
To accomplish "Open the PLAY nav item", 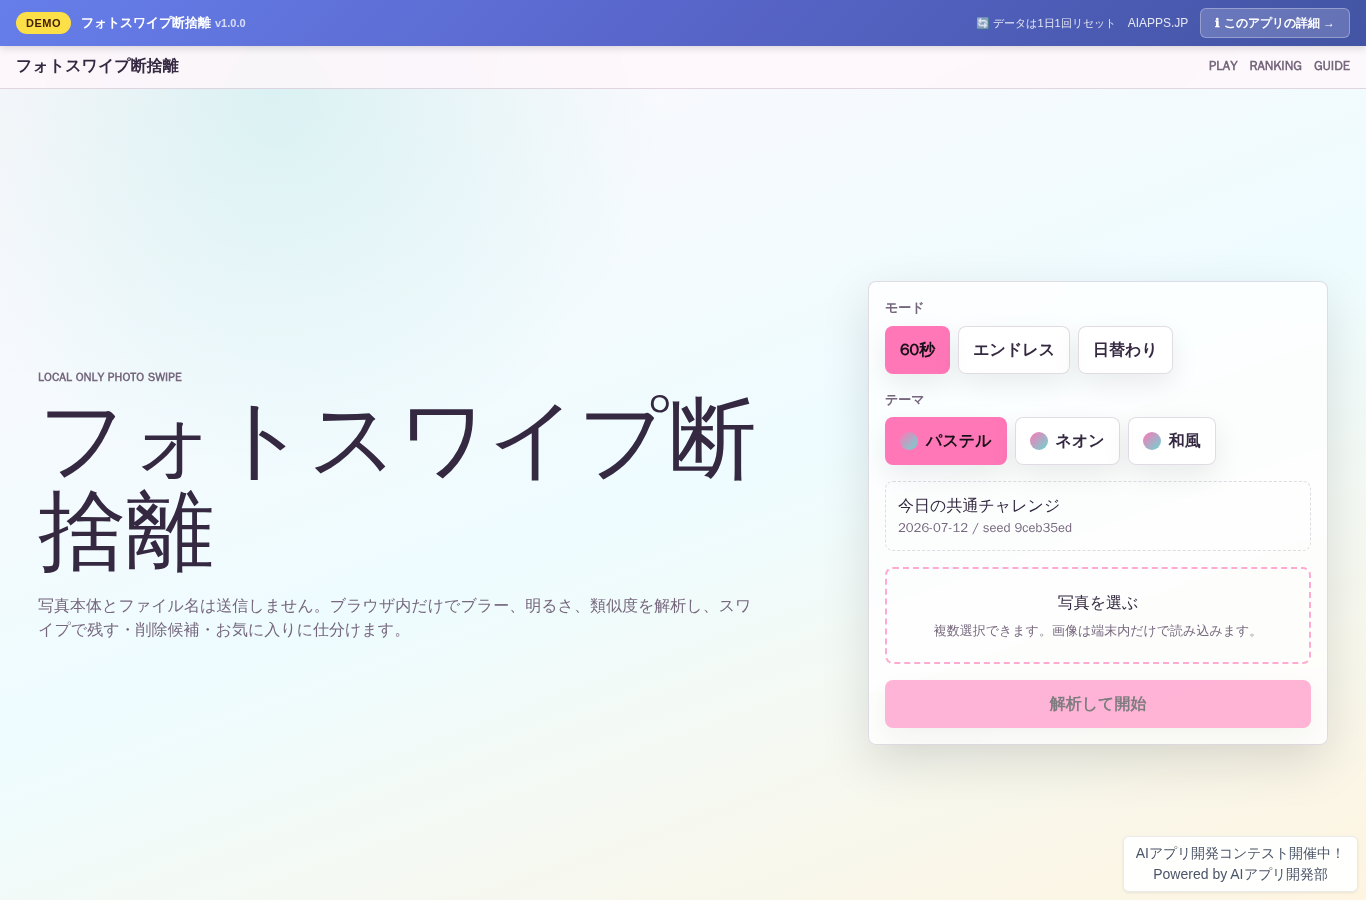I will (x=1223, y=66).
